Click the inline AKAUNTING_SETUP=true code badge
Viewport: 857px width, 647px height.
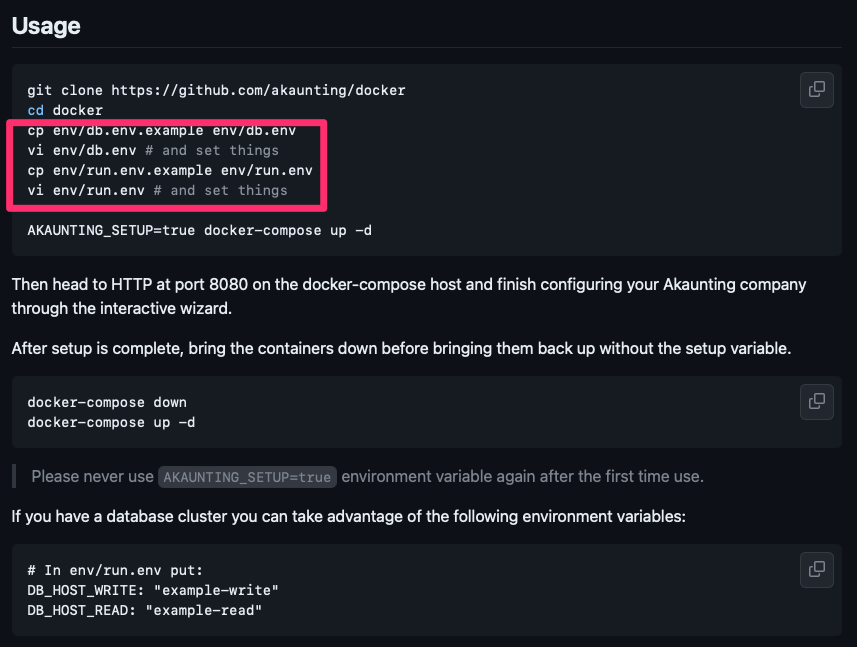tap(247, 477)
